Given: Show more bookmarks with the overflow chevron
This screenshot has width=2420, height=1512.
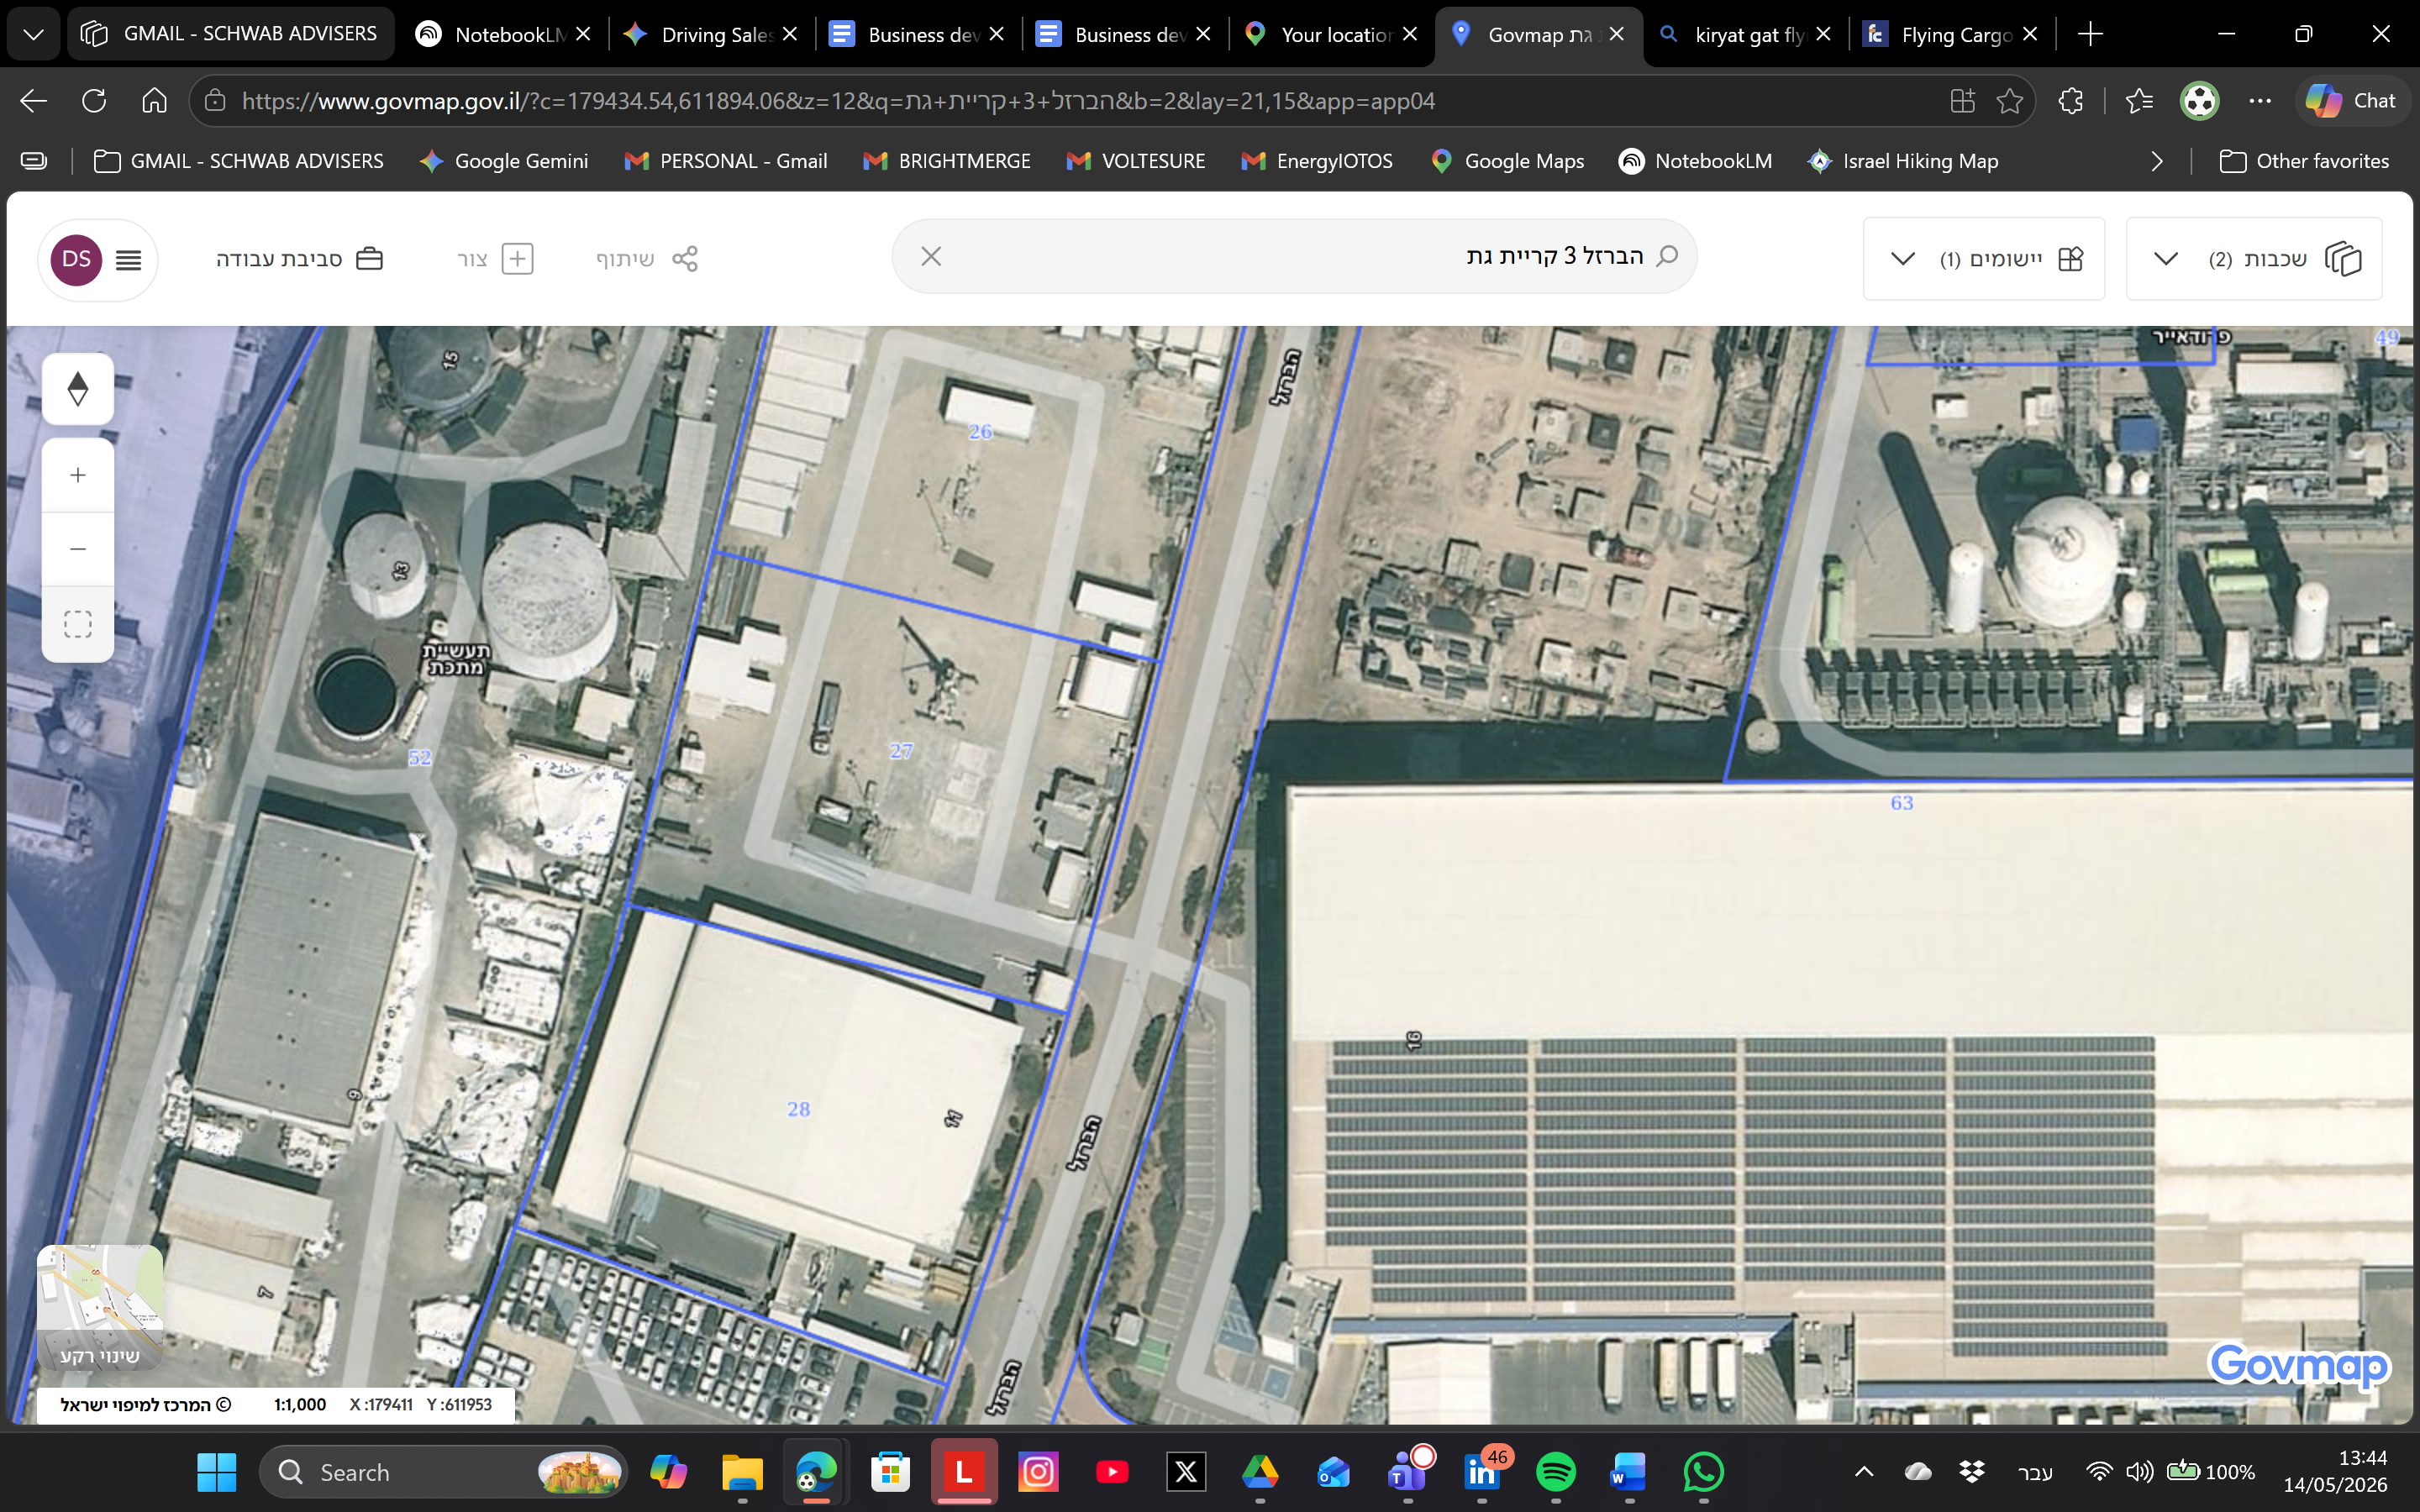Looking at the screenshot, I should click(x=2157, y=161).
